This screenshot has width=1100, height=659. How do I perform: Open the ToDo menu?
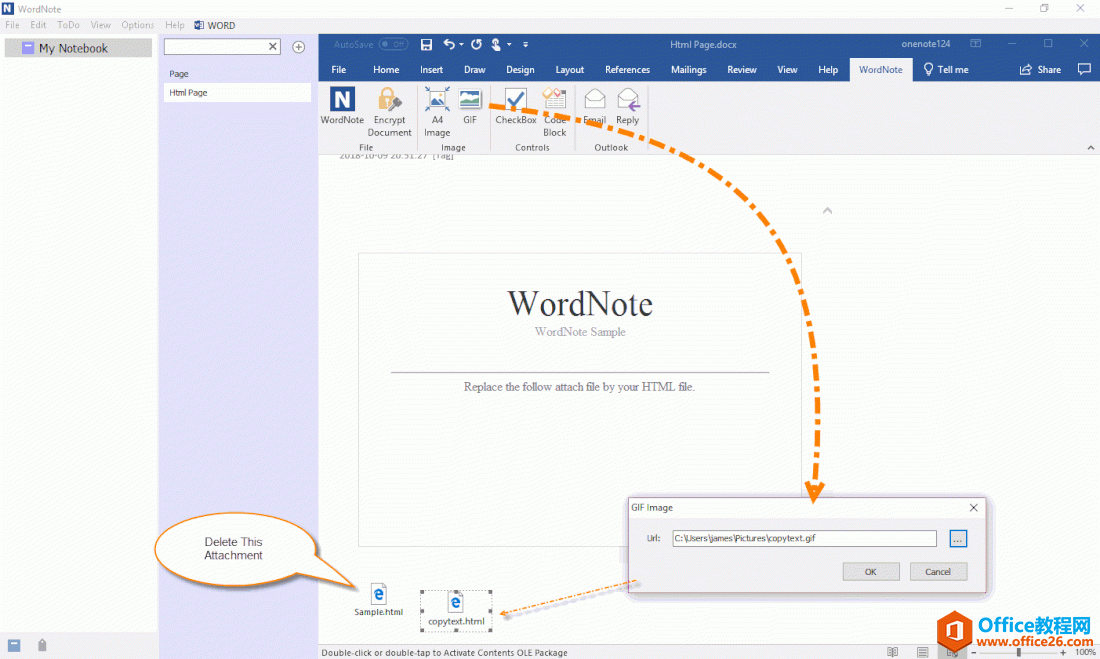pos(68,25)
